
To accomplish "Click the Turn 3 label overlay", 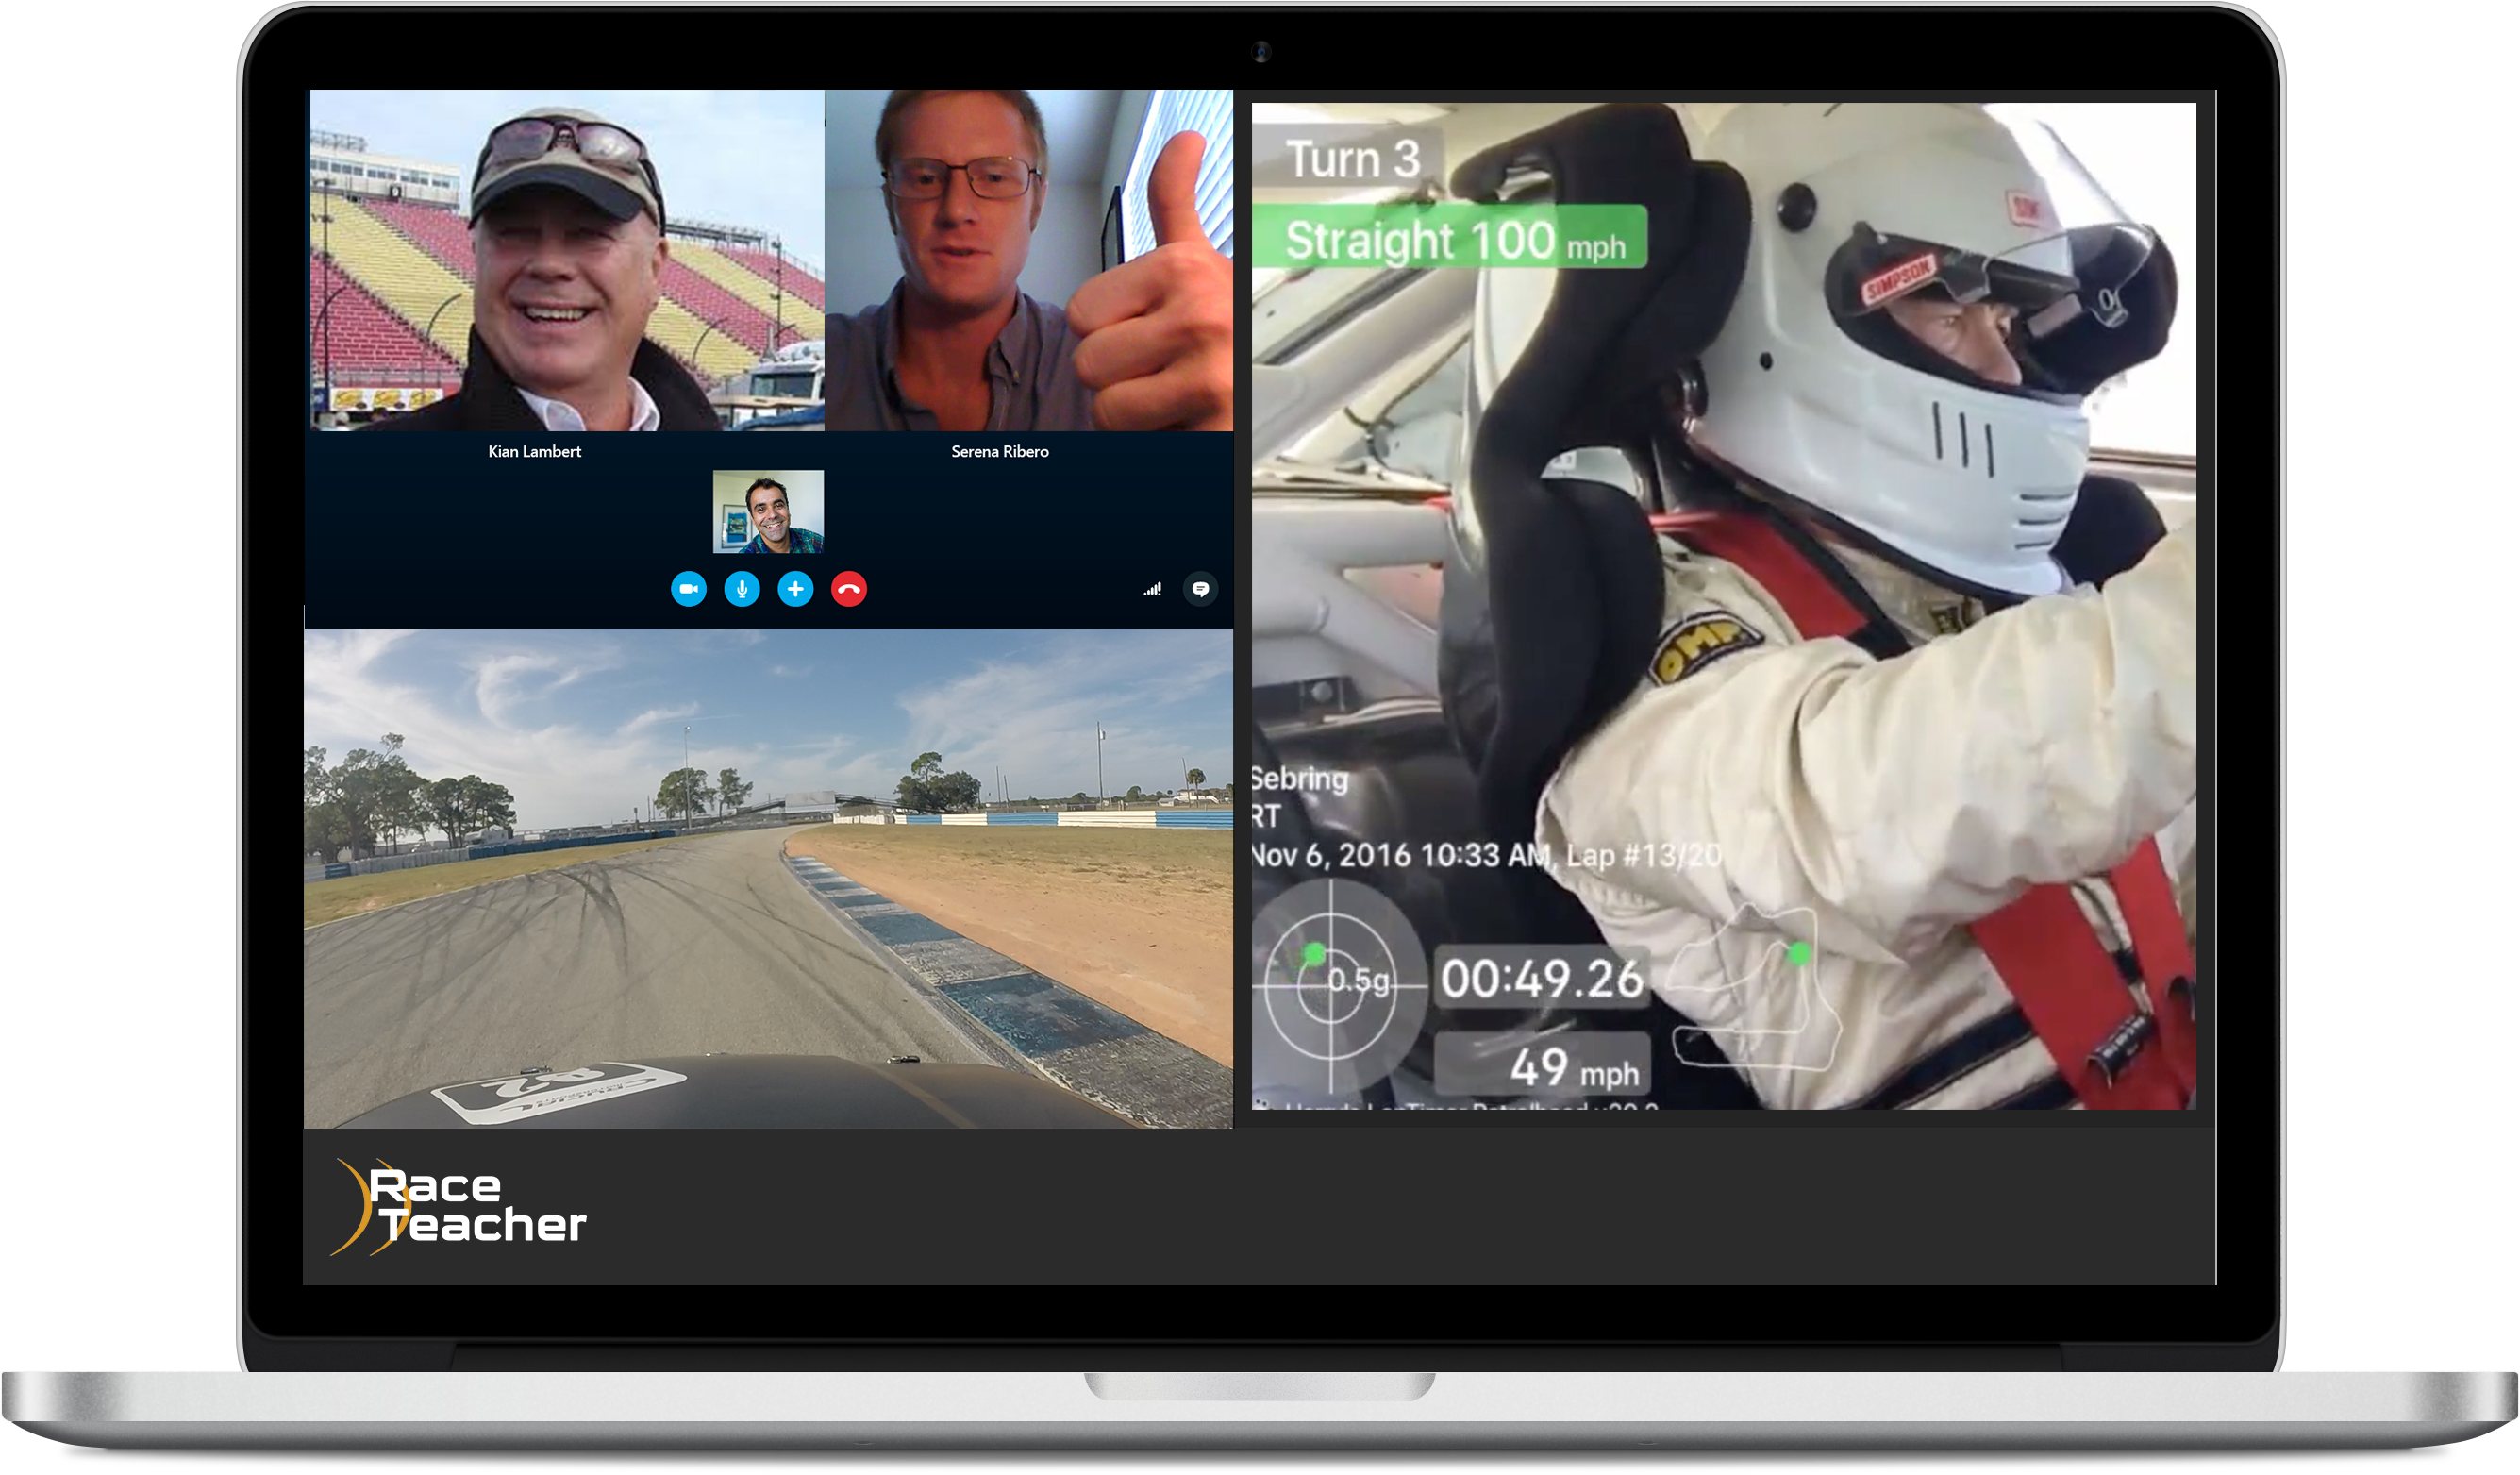I will coord(1351,159).
